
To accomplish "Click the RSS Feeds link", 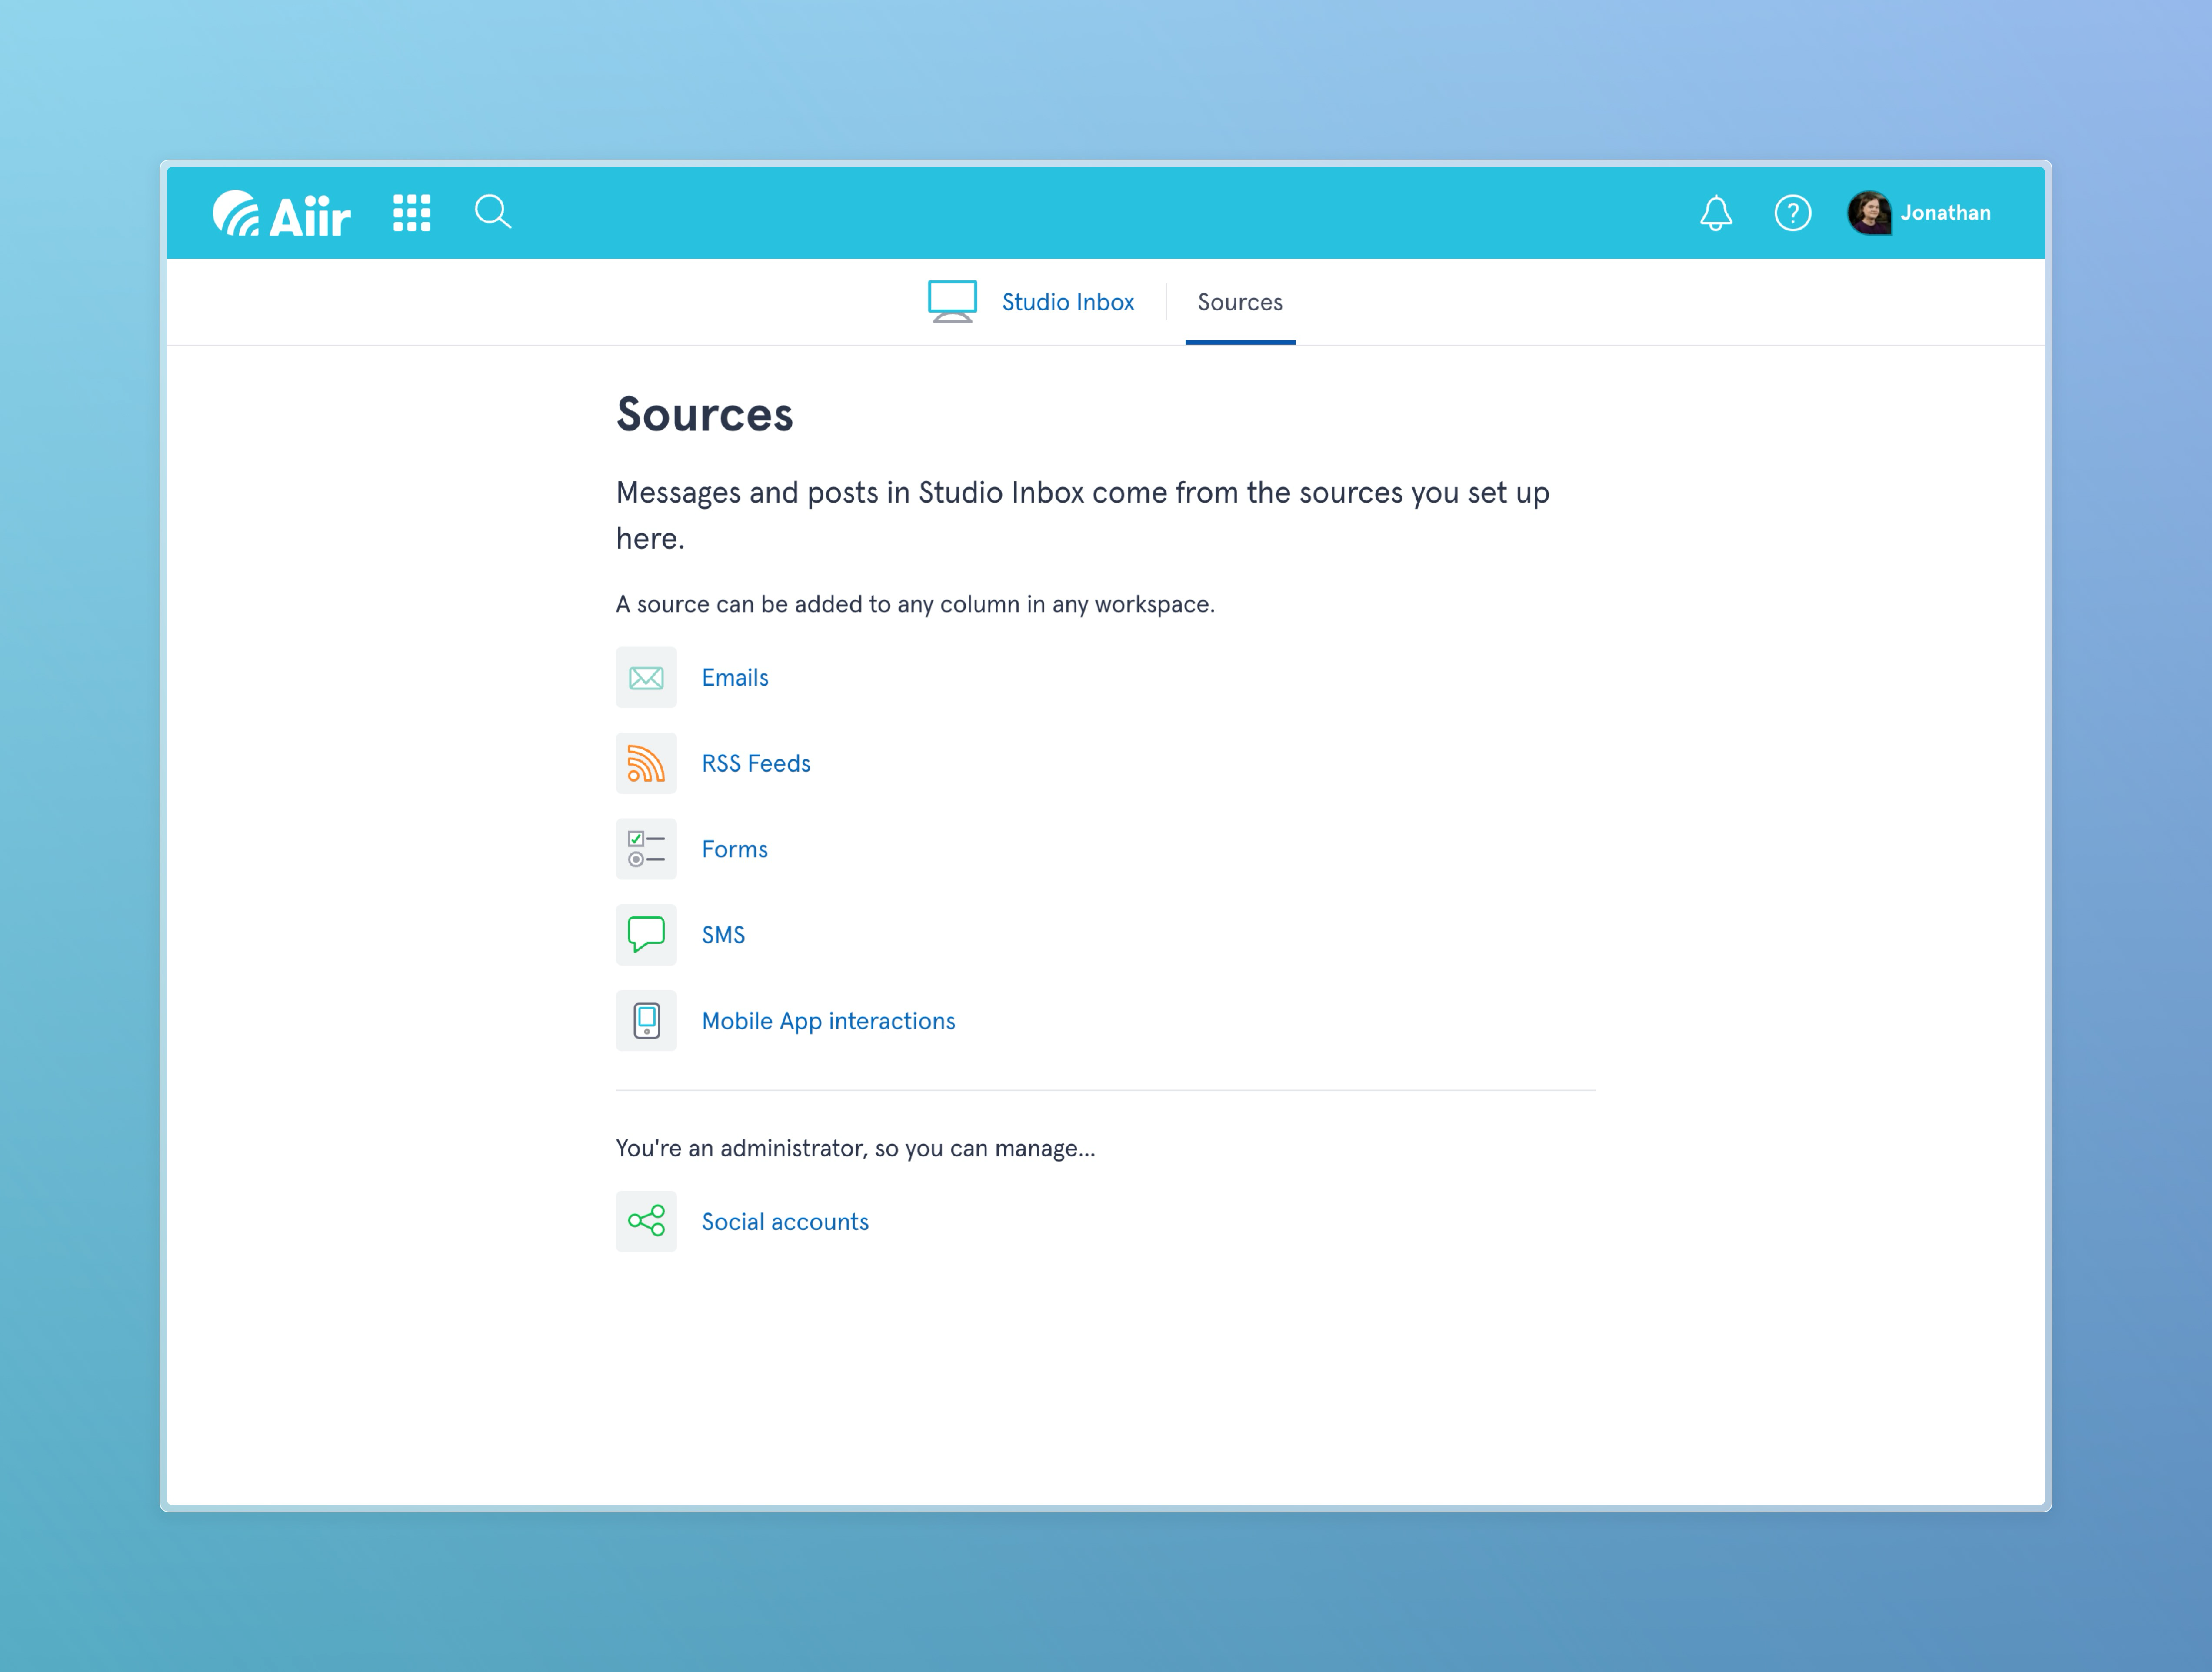I will click(756, 763).
